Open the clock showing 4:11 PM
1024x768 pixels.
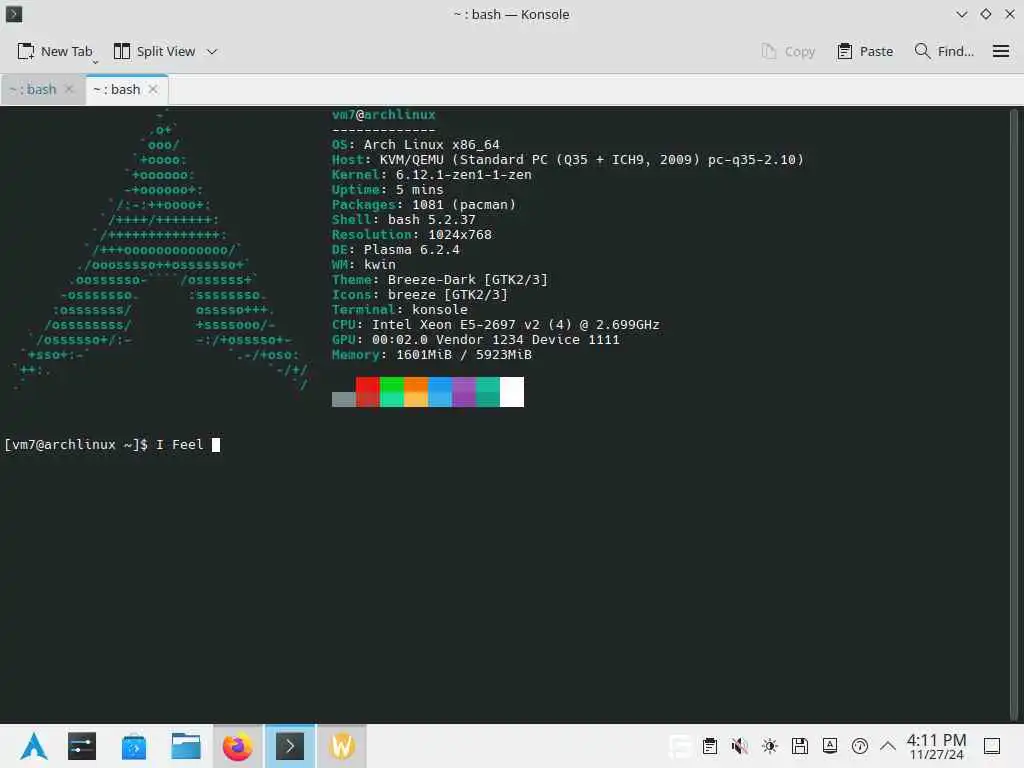tap(936, 746)
